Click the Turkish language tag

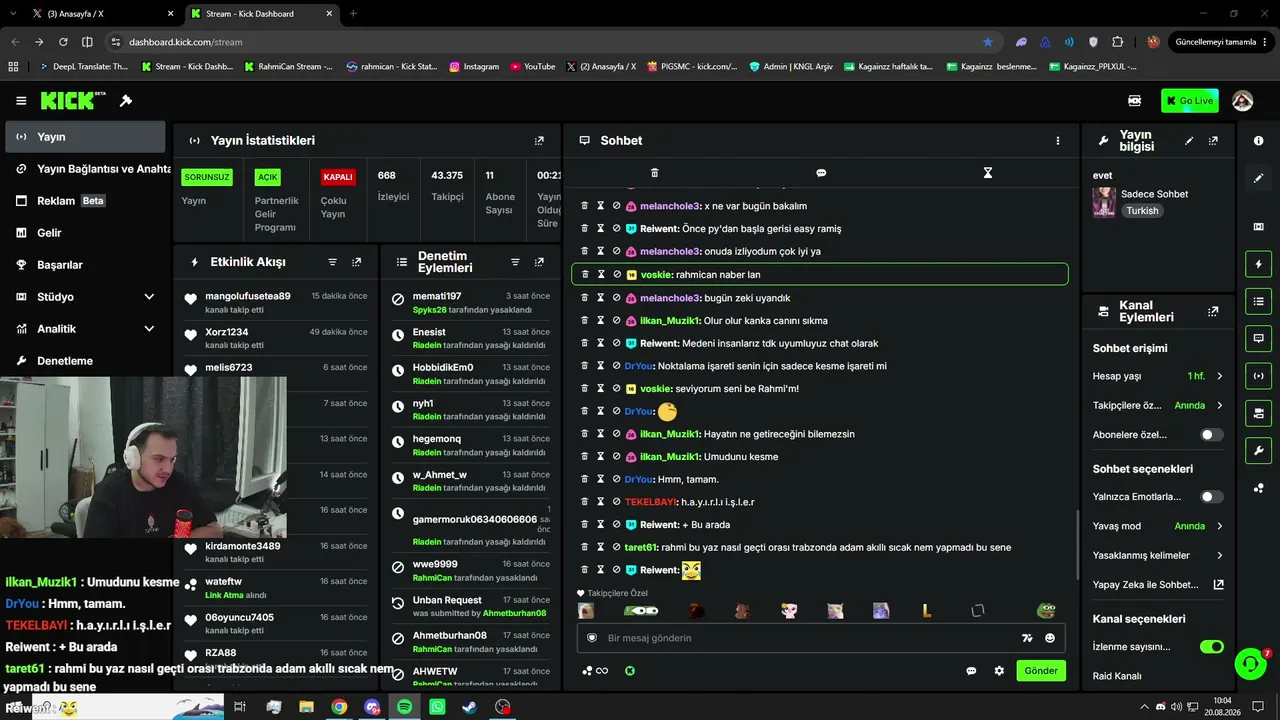point(1142,211)
